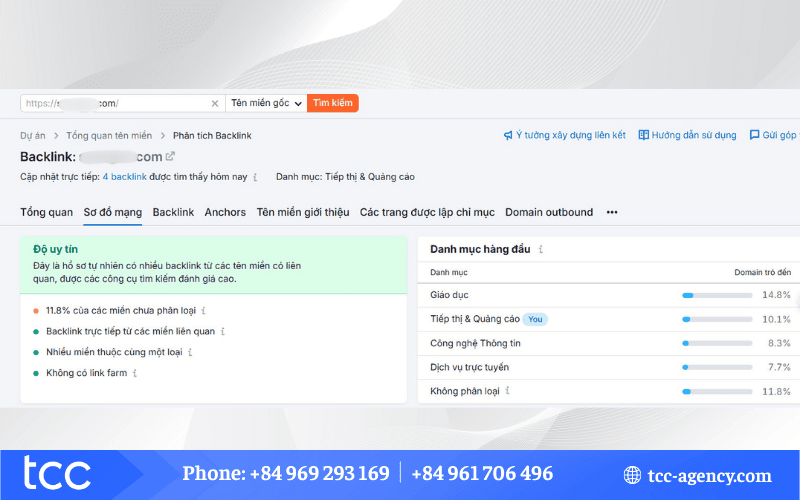Info icon beside Danh mục hàng đầu

(541, 249)
